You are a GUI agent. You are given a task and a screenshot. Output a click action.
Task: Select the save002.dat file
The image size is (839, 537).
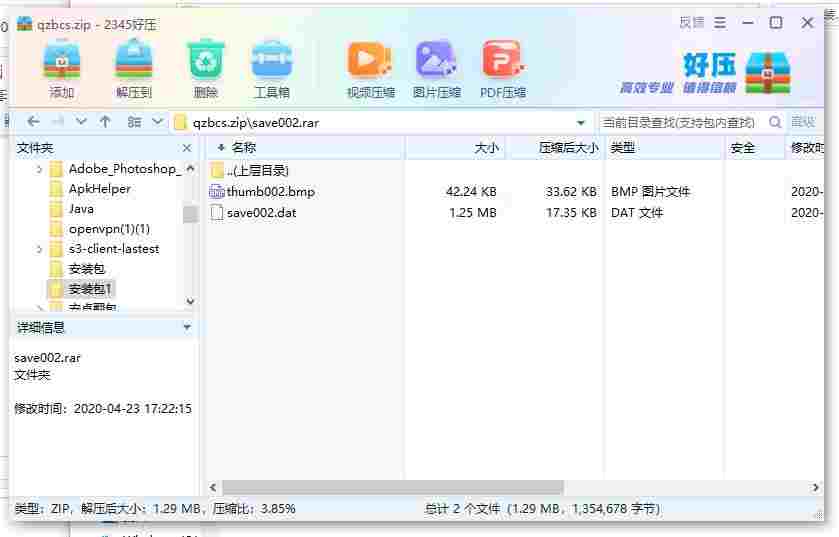click(261, 213)
